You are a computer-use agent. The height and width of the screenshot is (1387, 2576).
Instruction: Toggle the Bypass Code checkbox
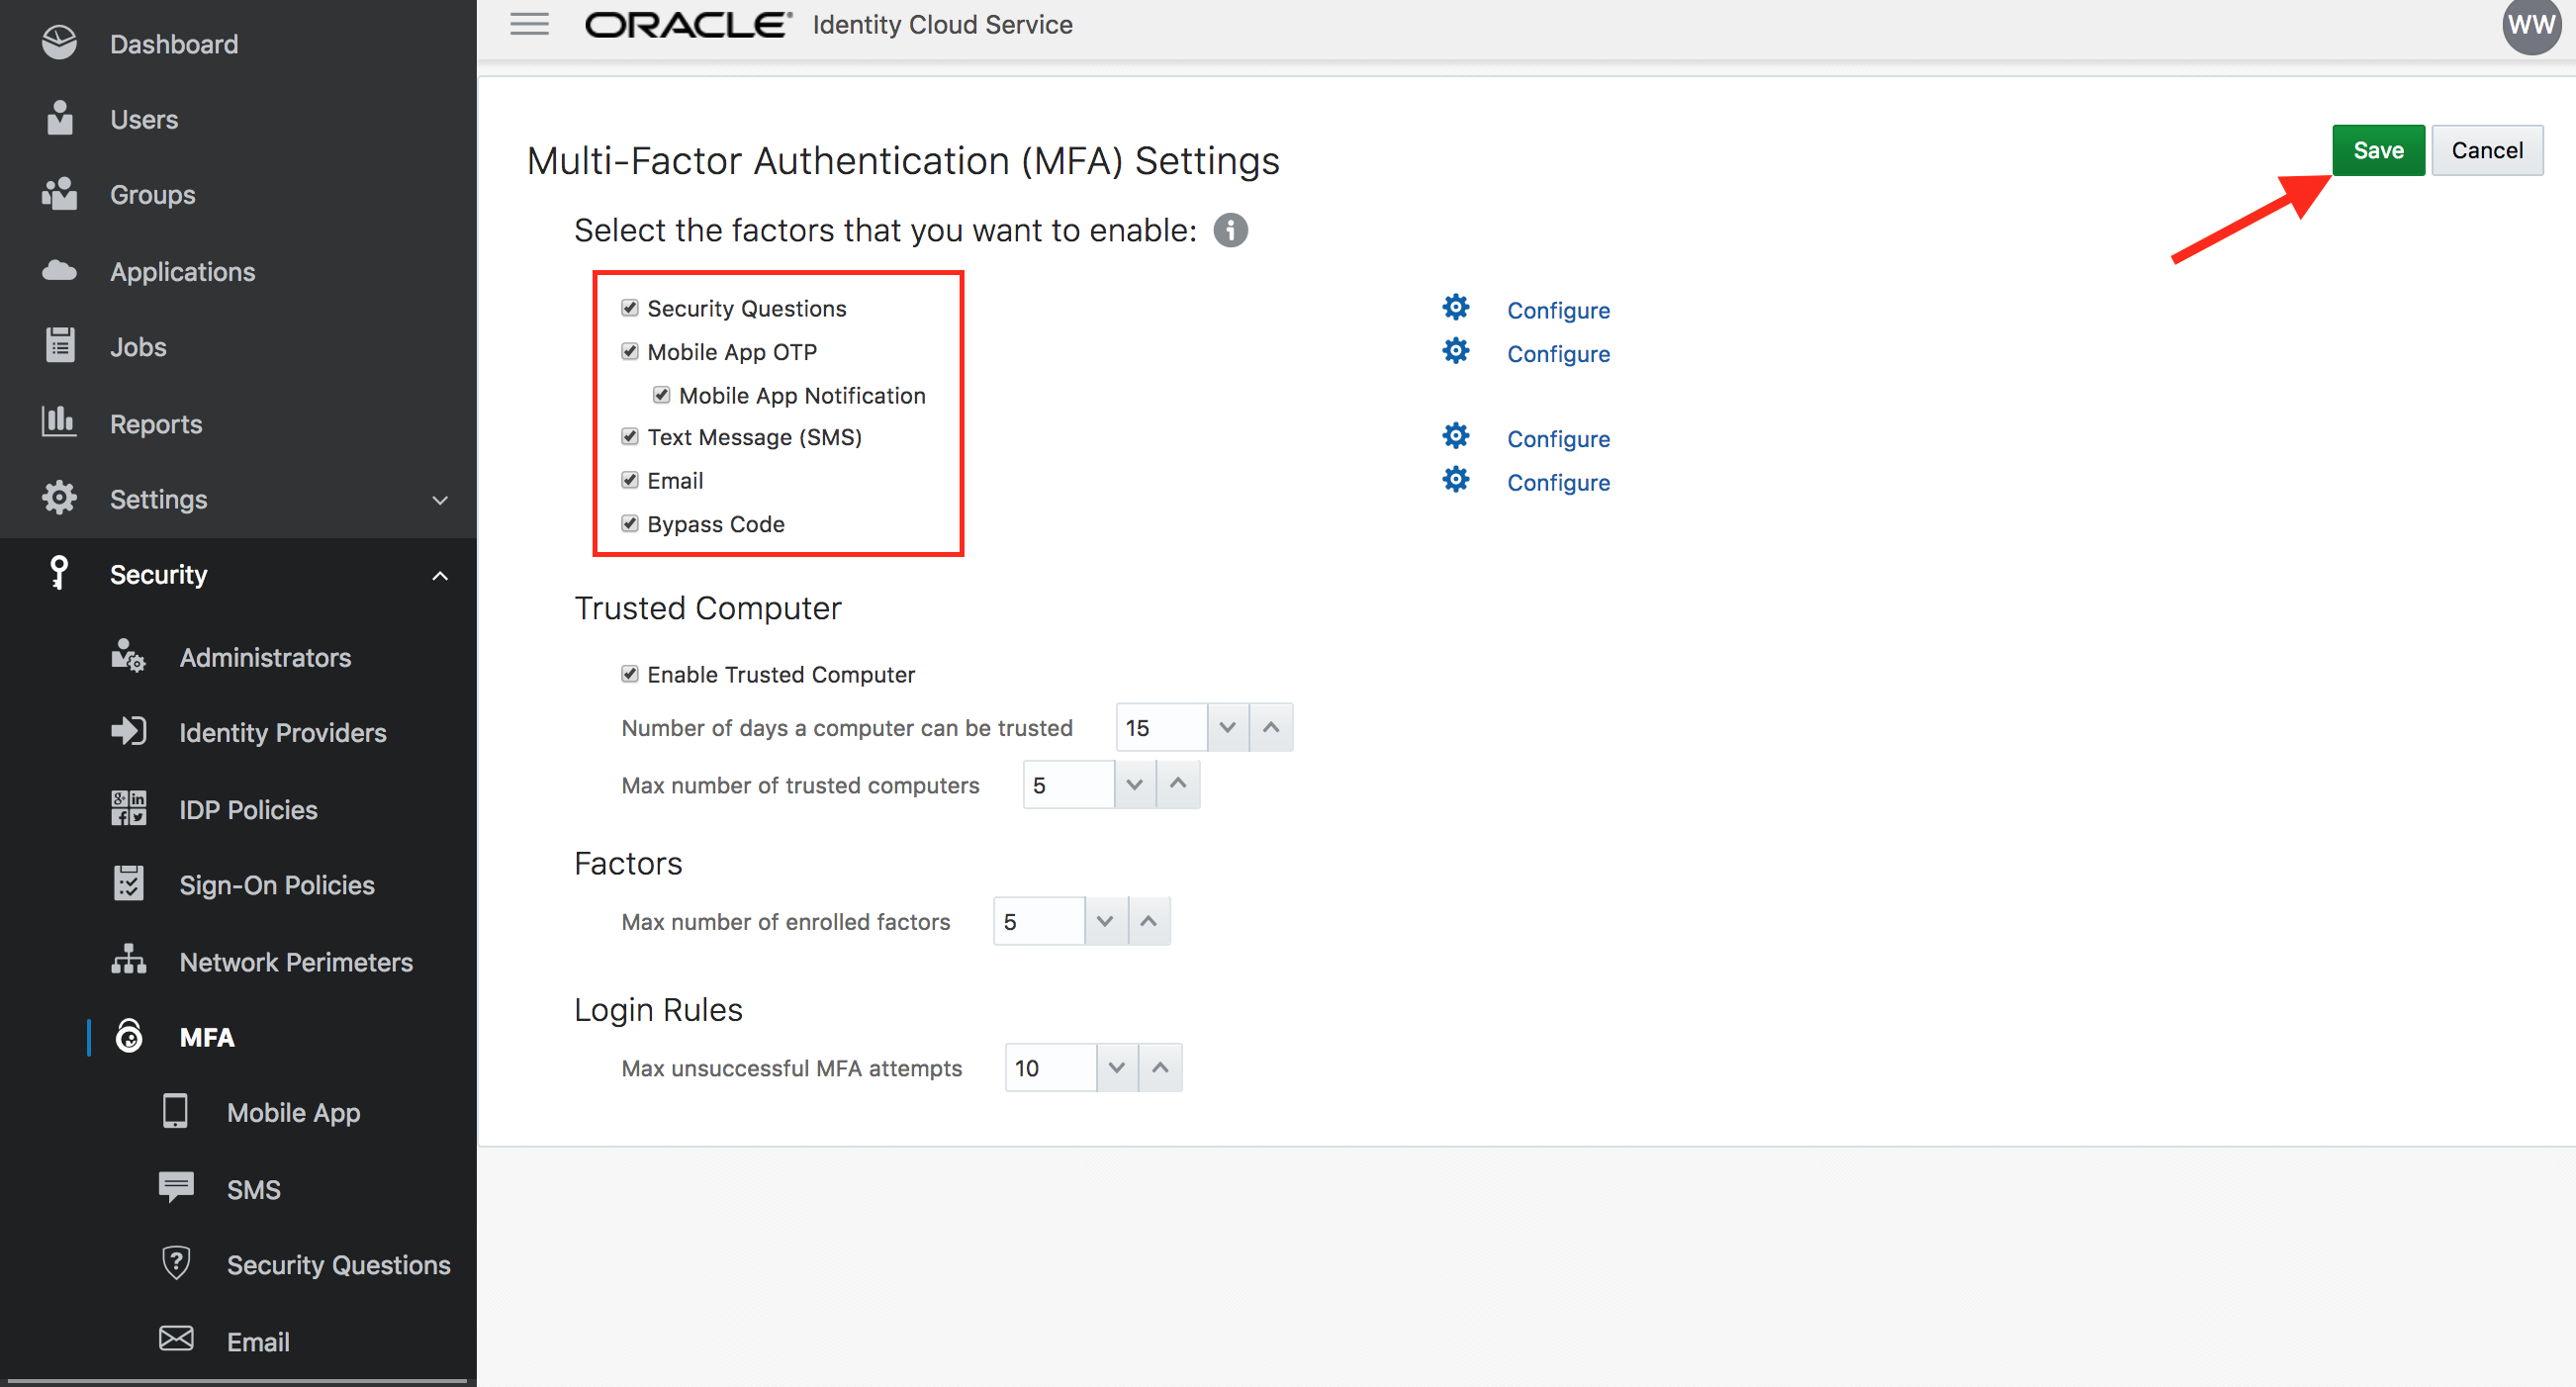(629, 523)
